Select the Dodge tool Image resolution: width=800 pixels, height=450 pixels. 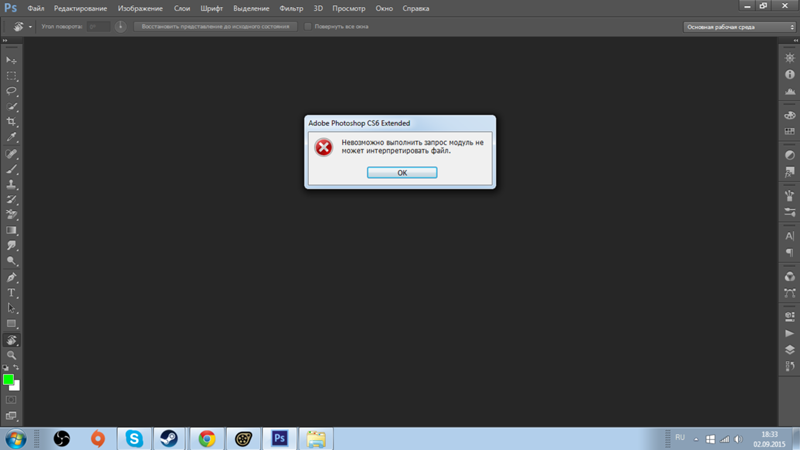pyautogui.click(x=11, y=261)
